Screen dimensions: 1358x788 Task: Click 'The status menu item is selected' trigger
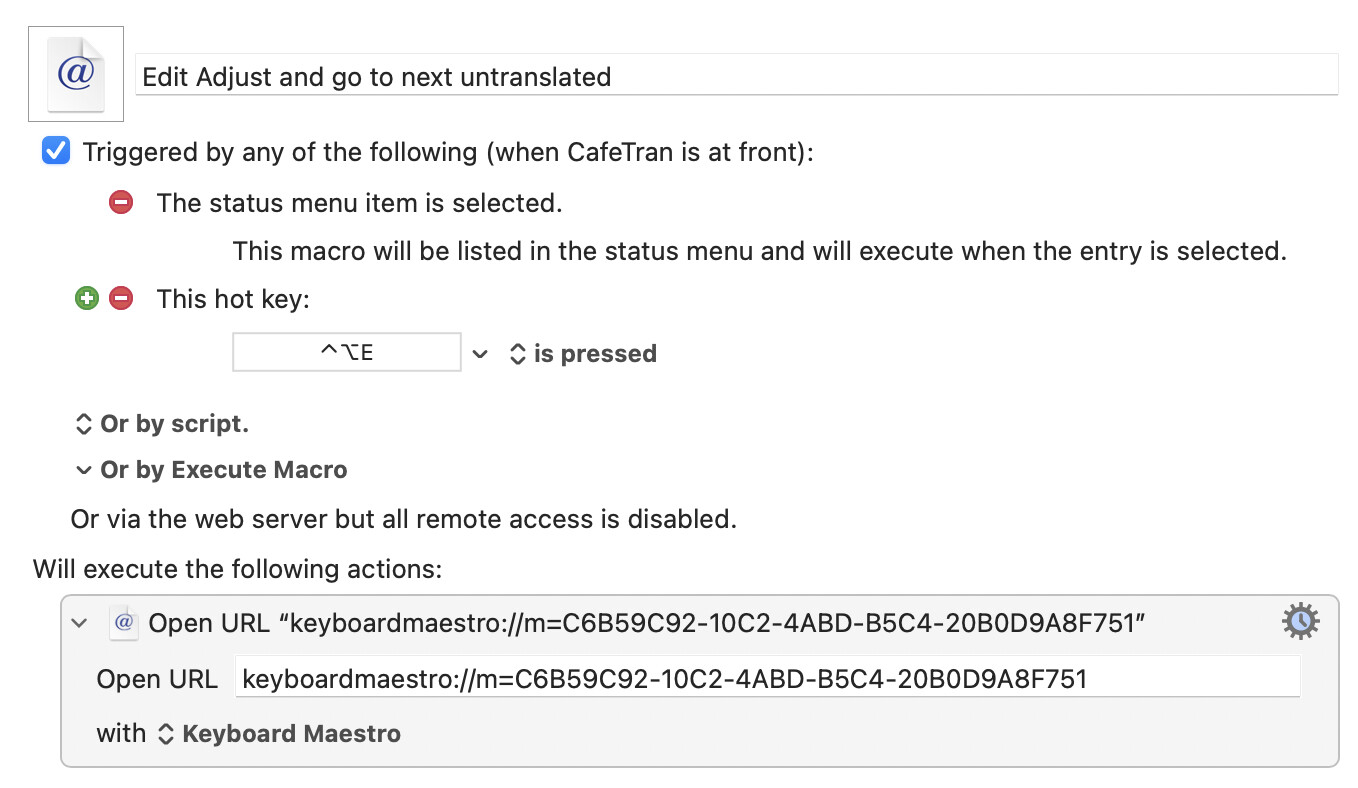360,203
